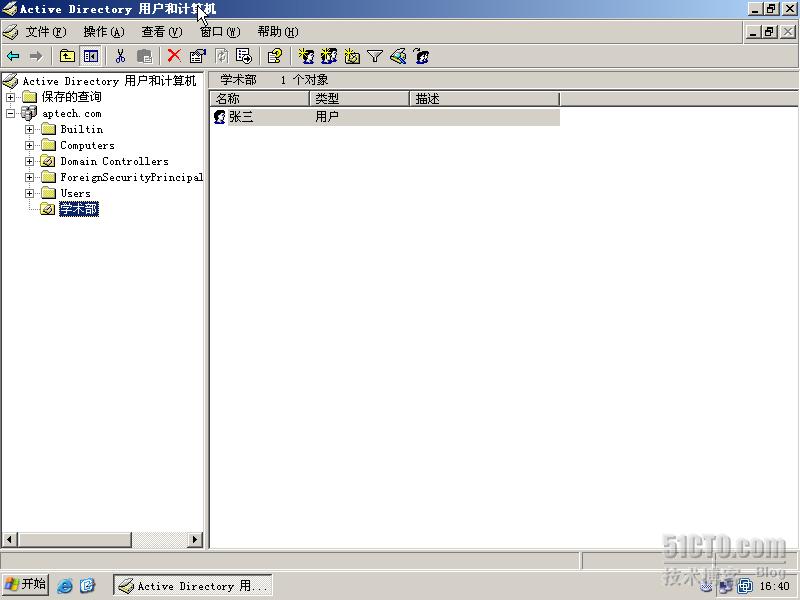The image size is (800, 600).
Task: Create new group with toolbar icon
Action: pos(329,56)
